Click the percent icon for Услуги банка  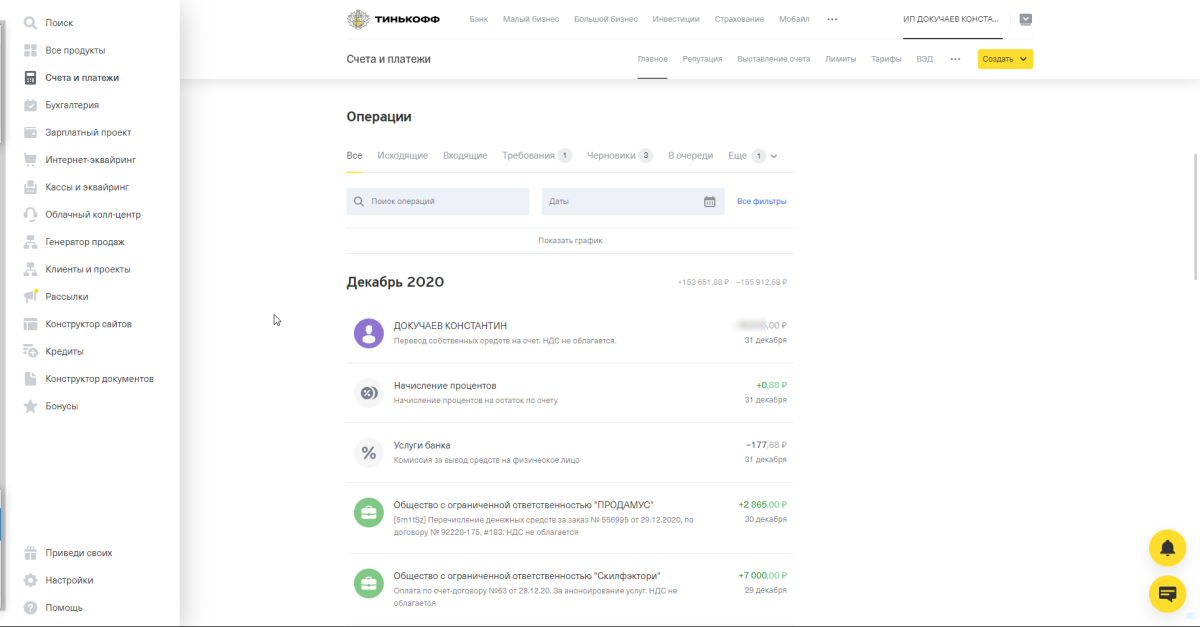coord(369,453)
